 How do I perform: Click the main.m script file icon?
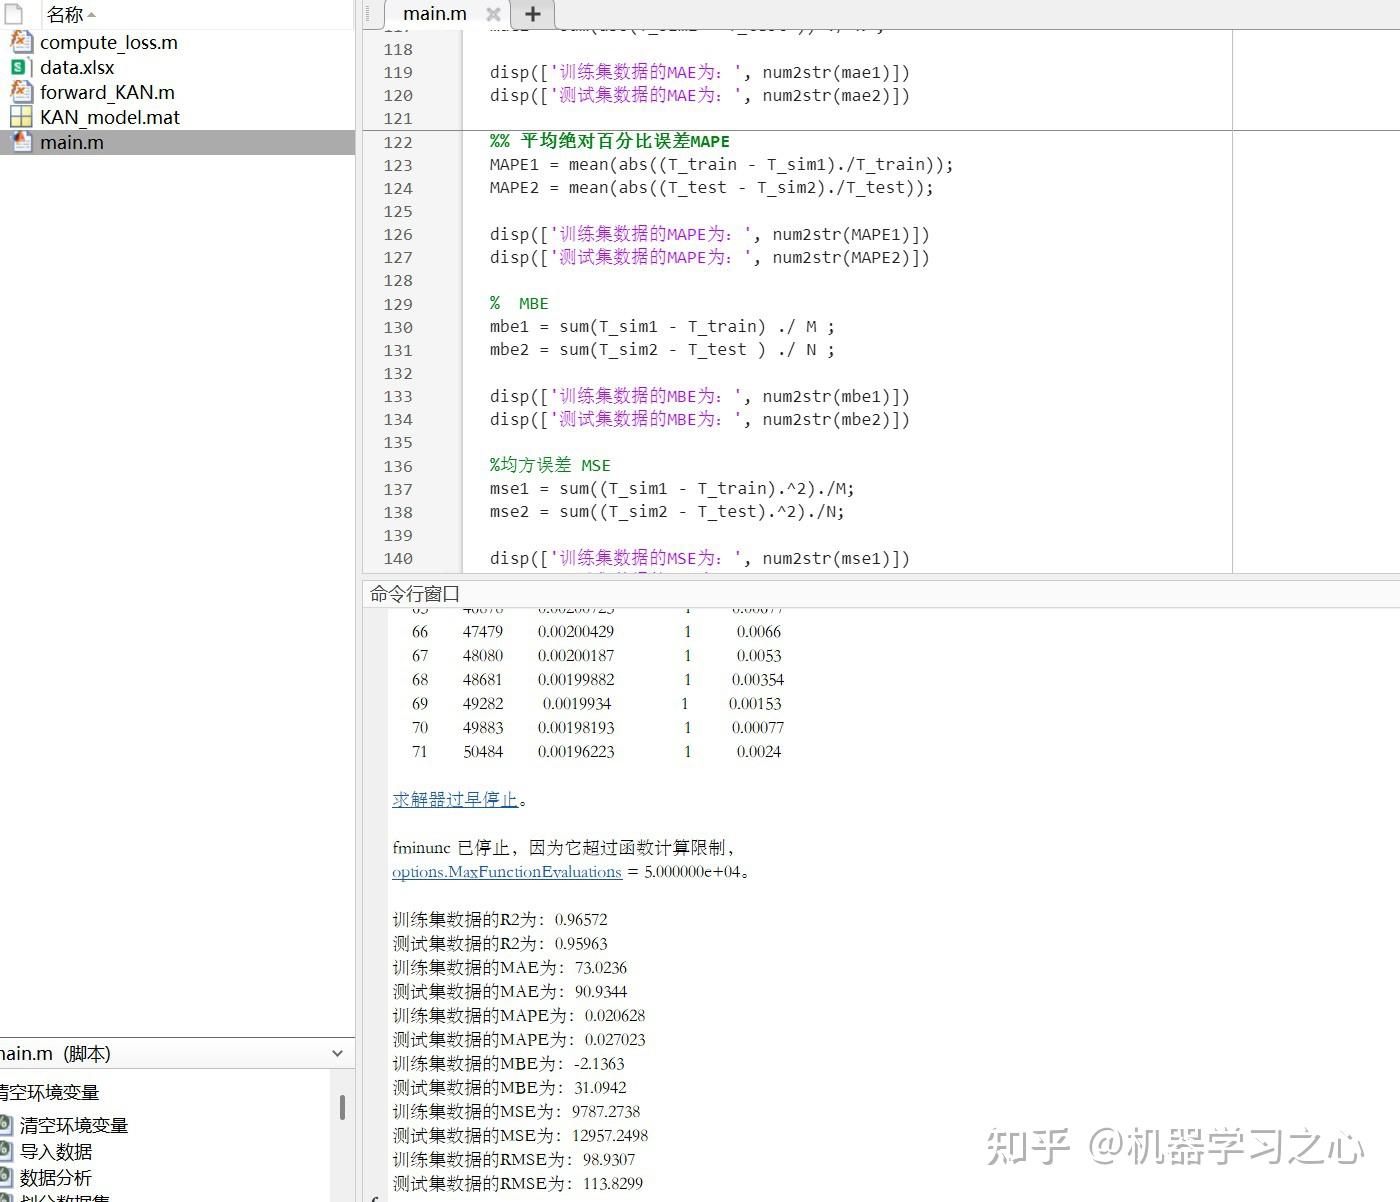21,142
